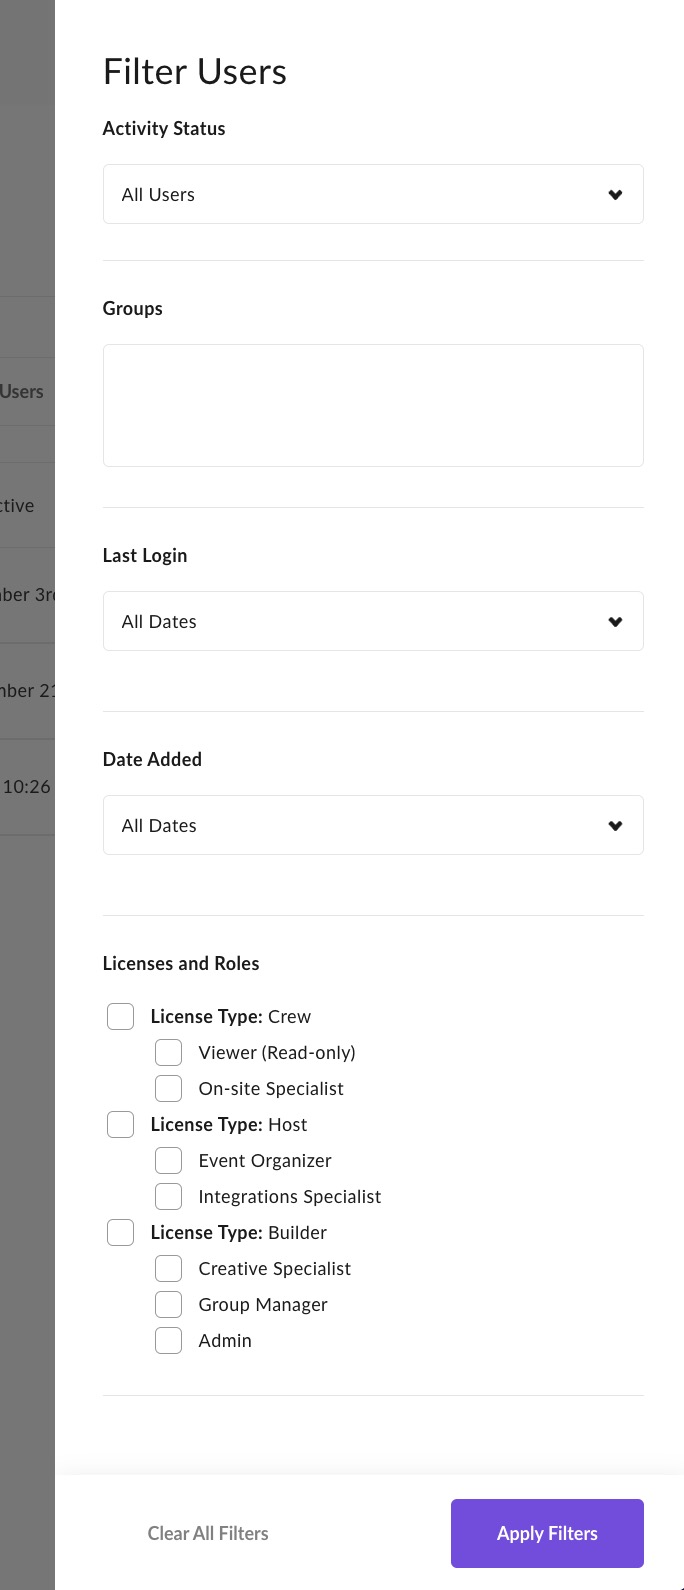Enable the Event Organizer role checkbox

(x=168, y=1160)
